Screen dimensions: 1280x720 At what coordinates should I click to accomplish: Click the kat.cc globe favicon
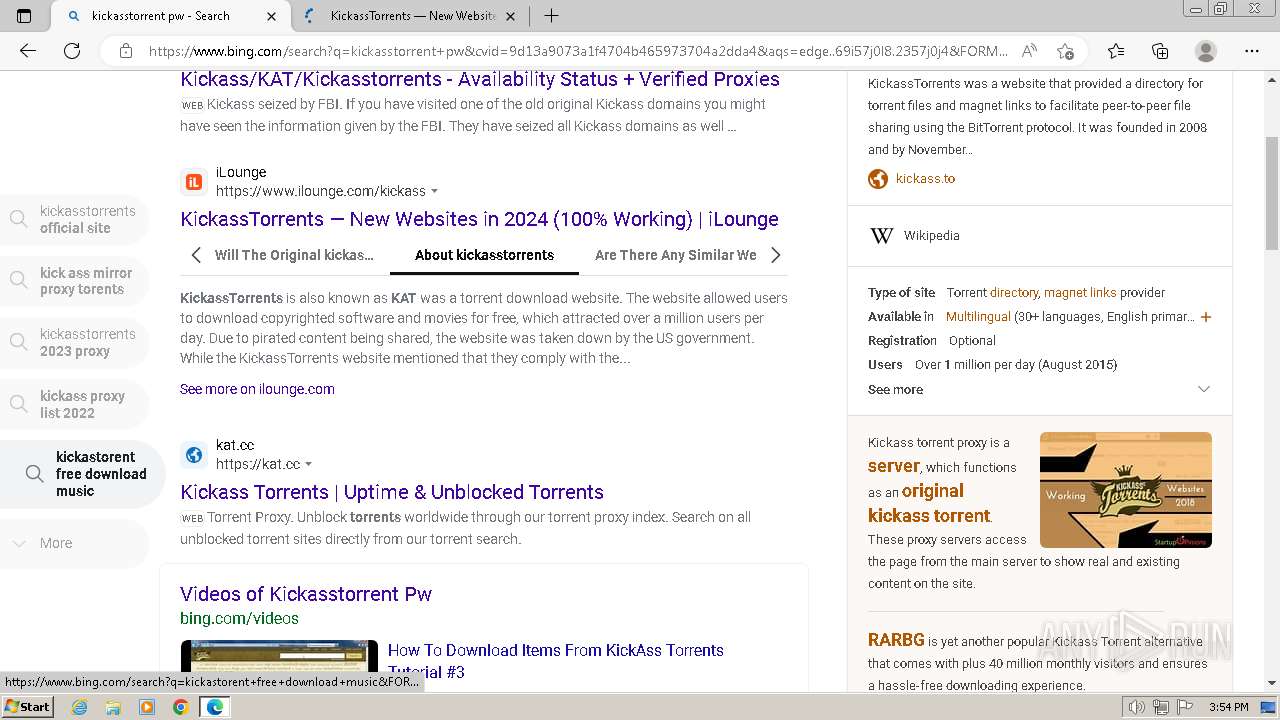click(194, 455)
